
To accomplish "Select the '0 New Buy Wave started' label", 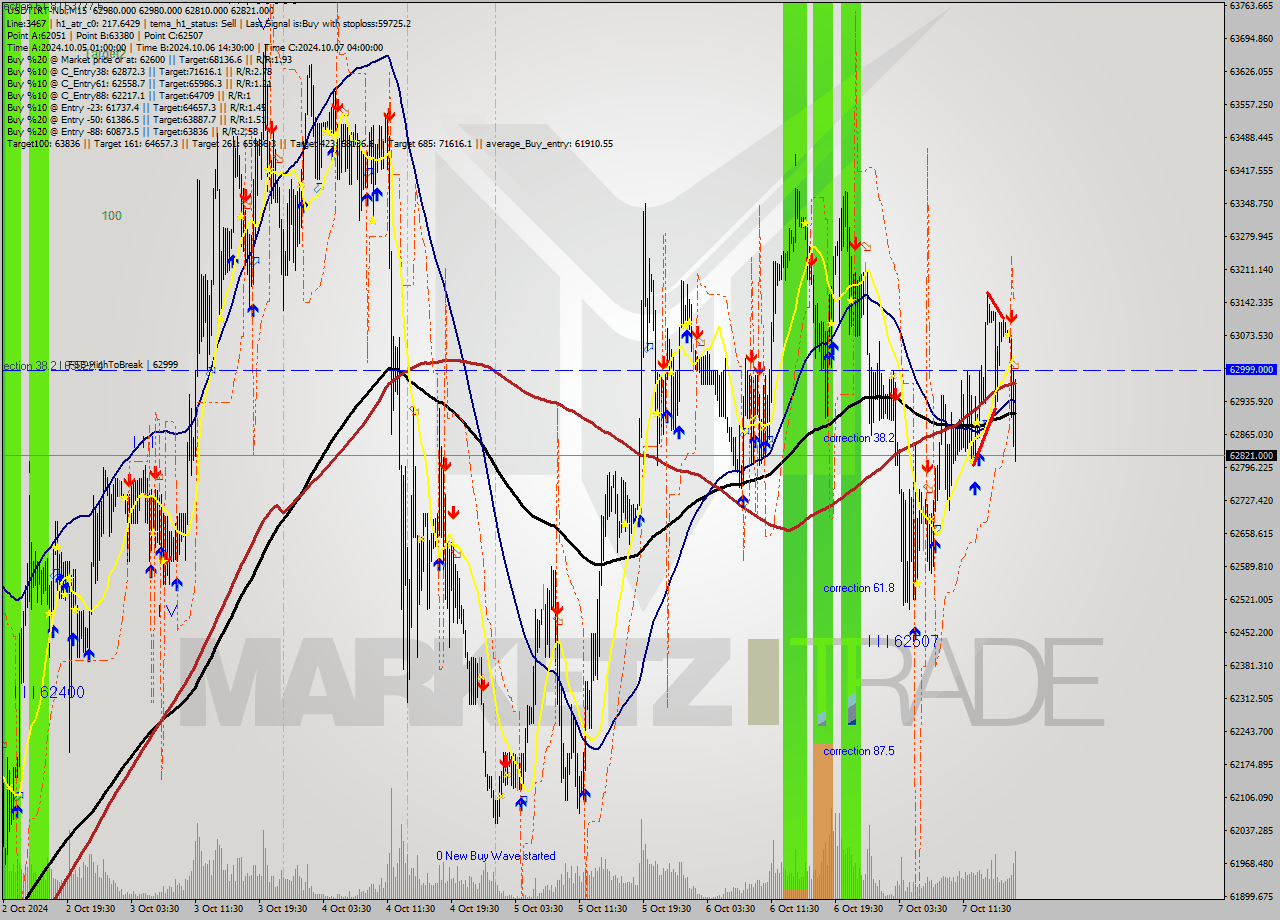I will 496,856.
